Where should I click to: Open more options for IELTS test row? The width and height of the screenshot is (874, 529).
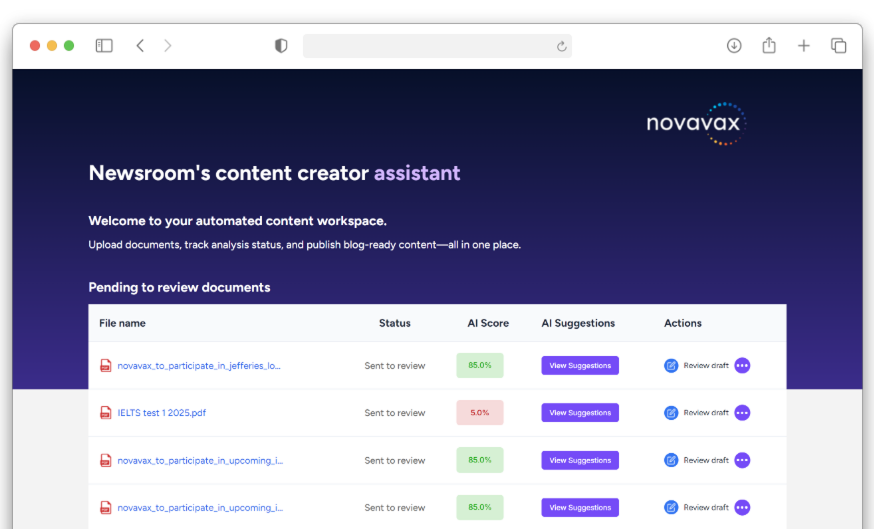click(x=742, y=413)
